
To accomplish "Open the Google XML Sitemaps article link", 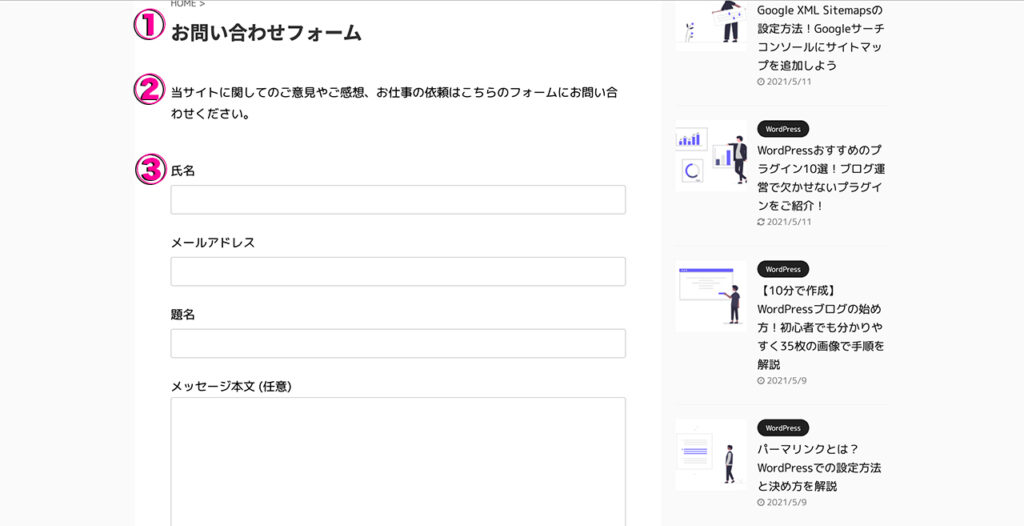I will 820,38.
